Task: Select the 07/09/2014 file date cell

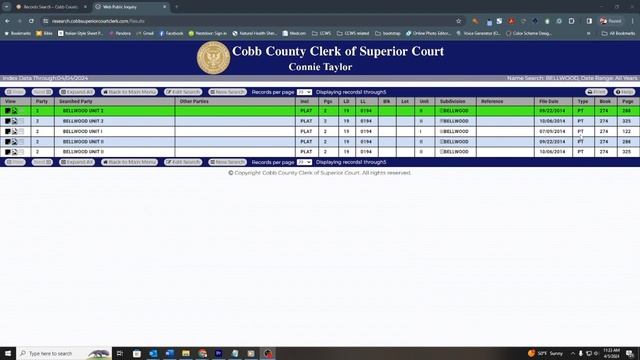Action: 553,131
